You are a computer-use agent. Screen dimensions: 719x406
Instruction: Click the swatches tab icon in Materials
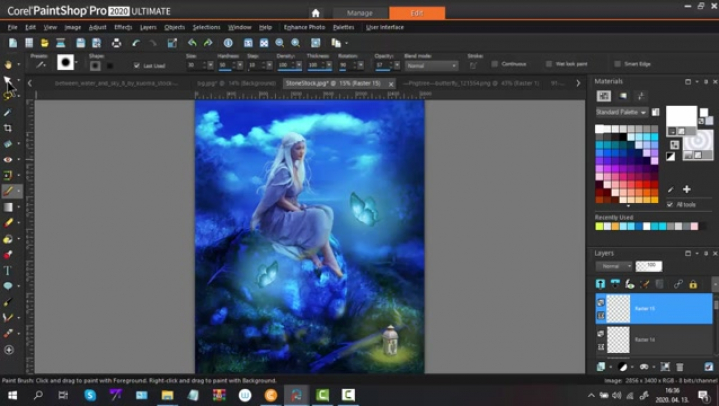pos(604,96)
